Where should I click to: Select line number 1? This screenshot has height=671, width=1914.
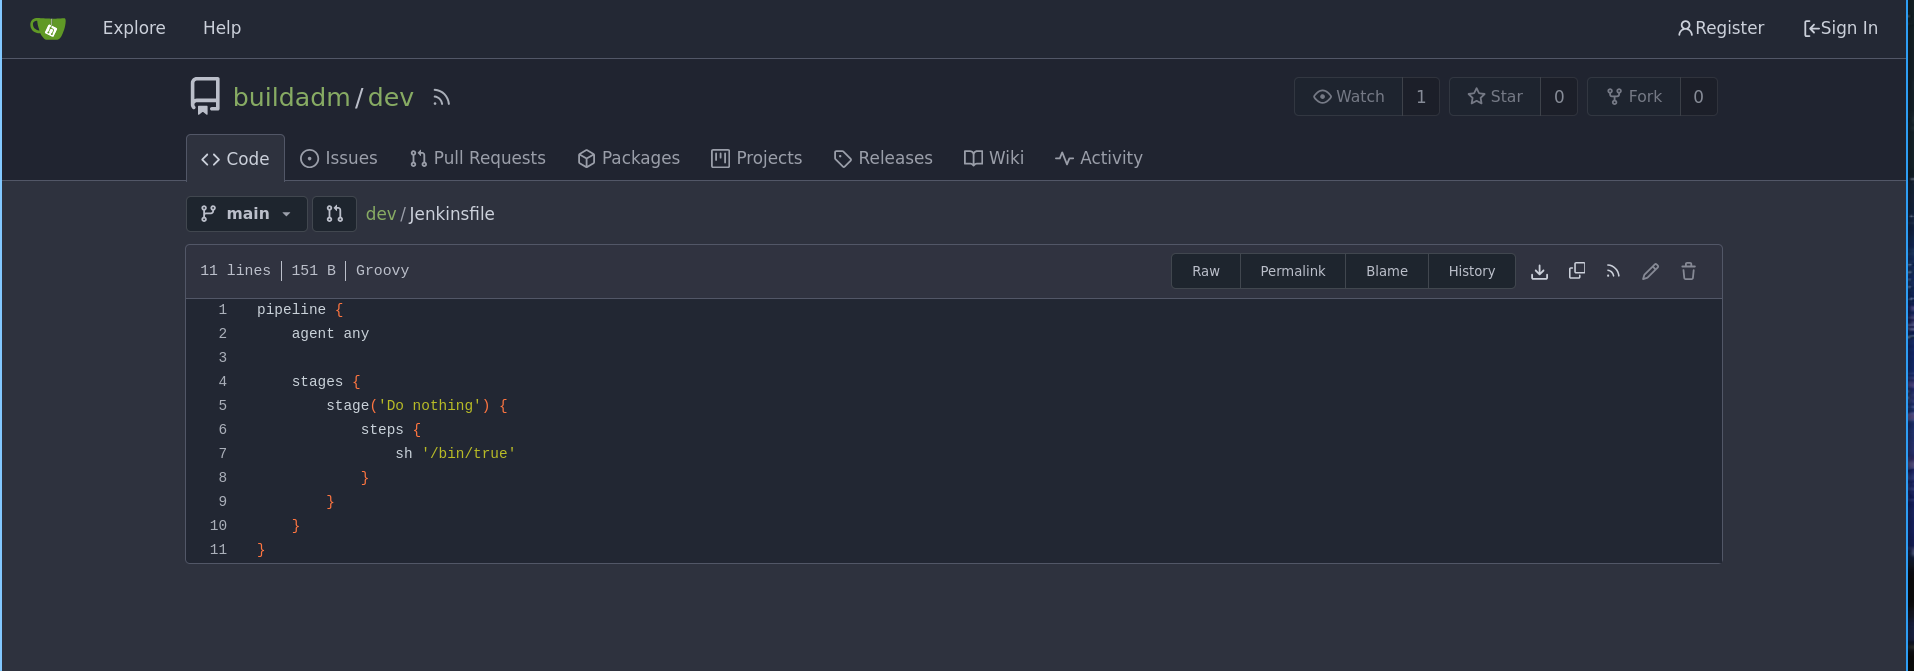coord(223,310)
